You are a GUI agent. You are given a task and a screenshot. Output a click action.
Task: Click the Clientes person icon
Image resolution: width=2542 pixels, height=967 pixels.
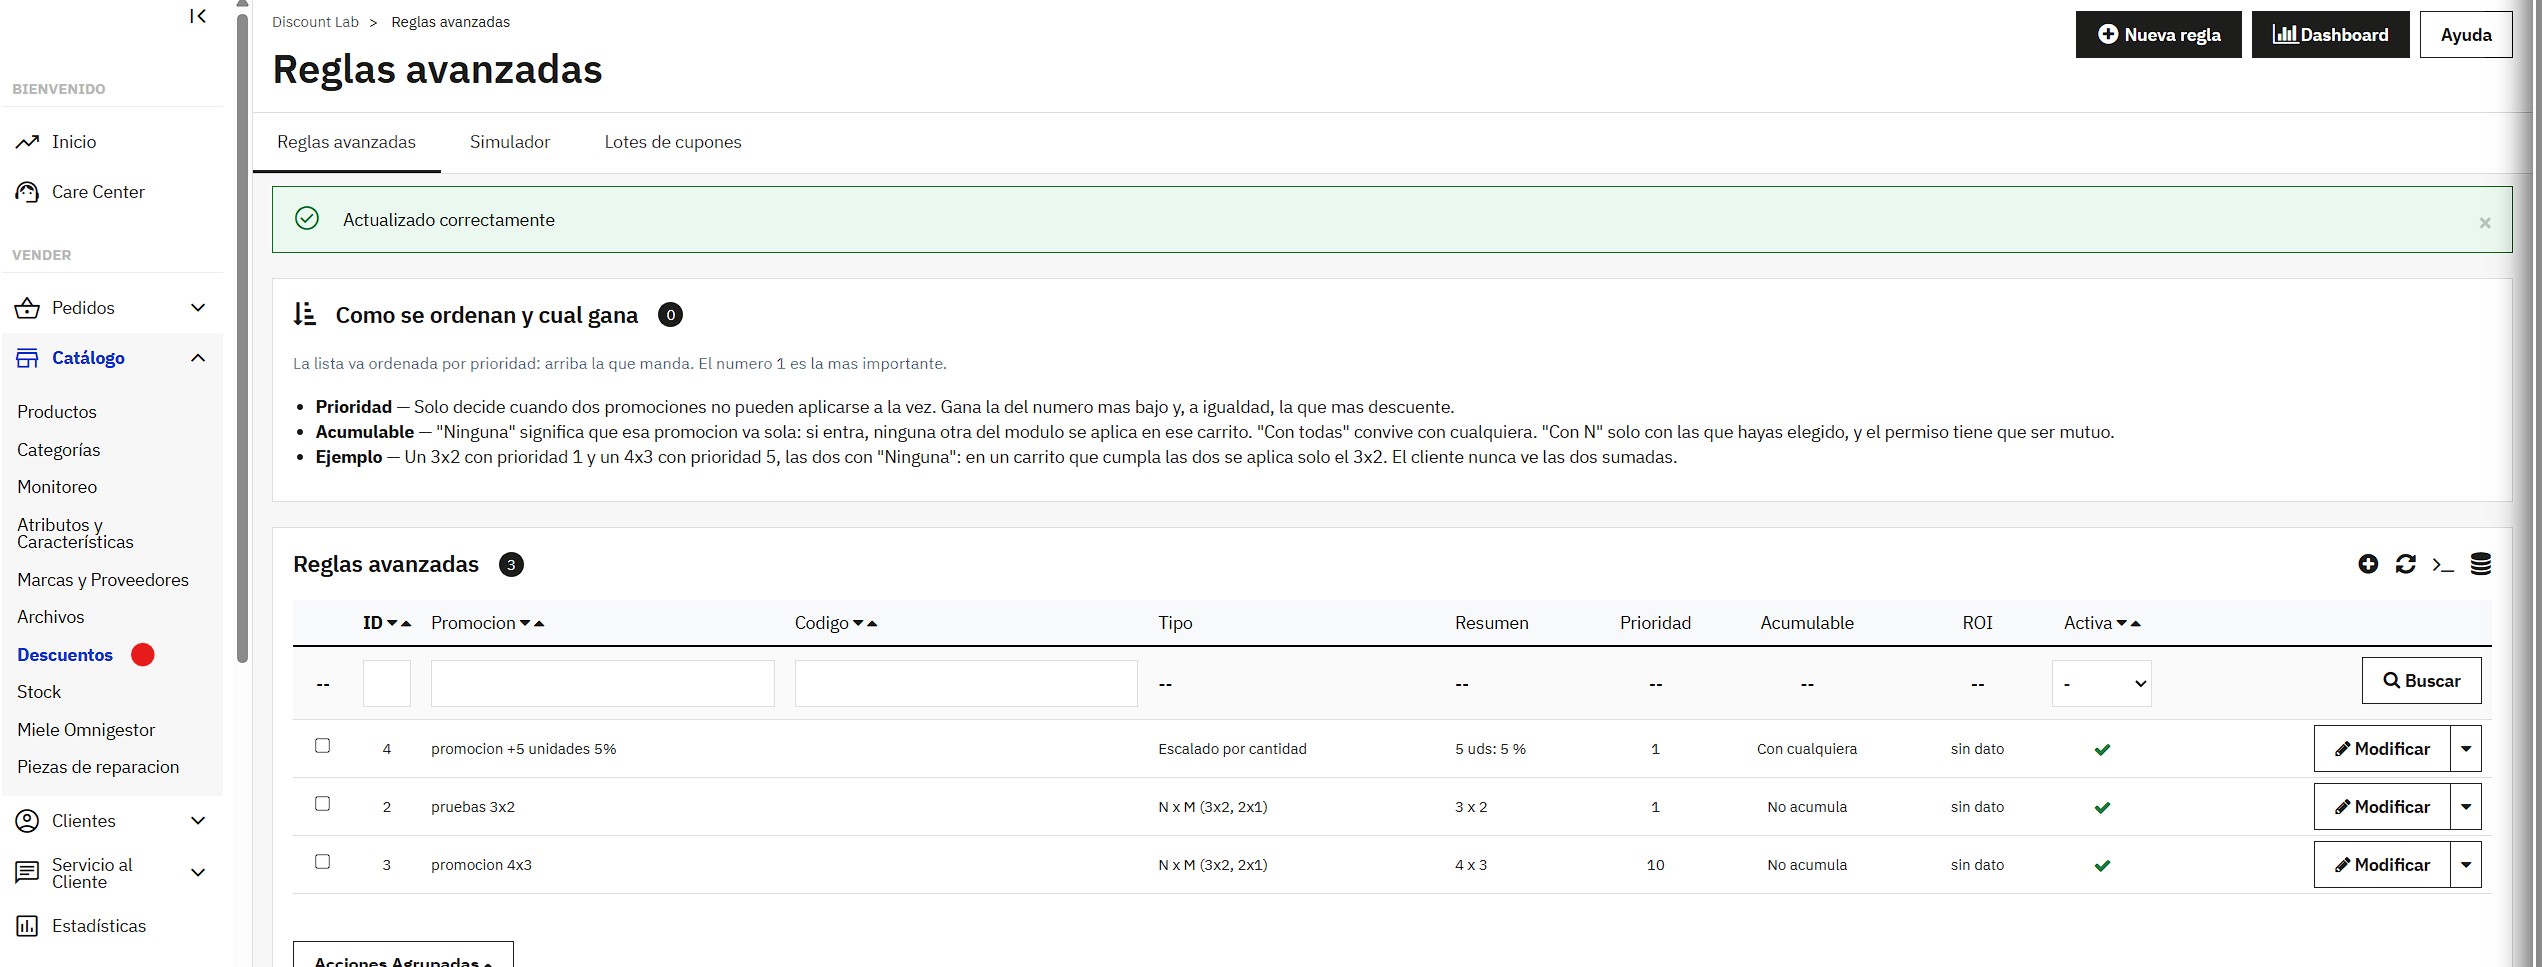(x=27, y=821)
